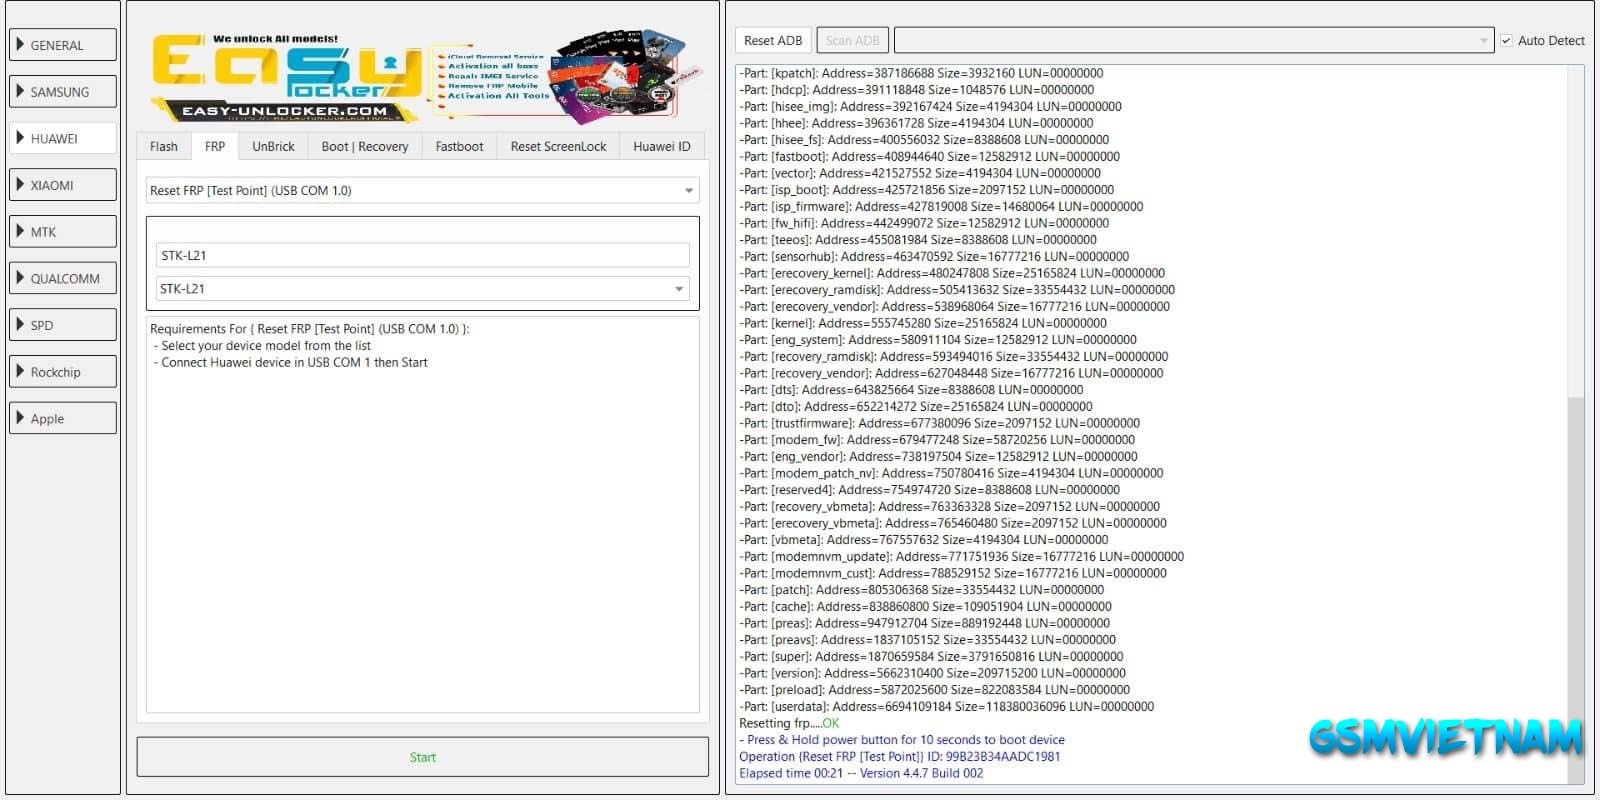Viewport: 1600px width, 800px height.
Task: Expand the SAMSUNG sidebar category
Action: (63, 92)
